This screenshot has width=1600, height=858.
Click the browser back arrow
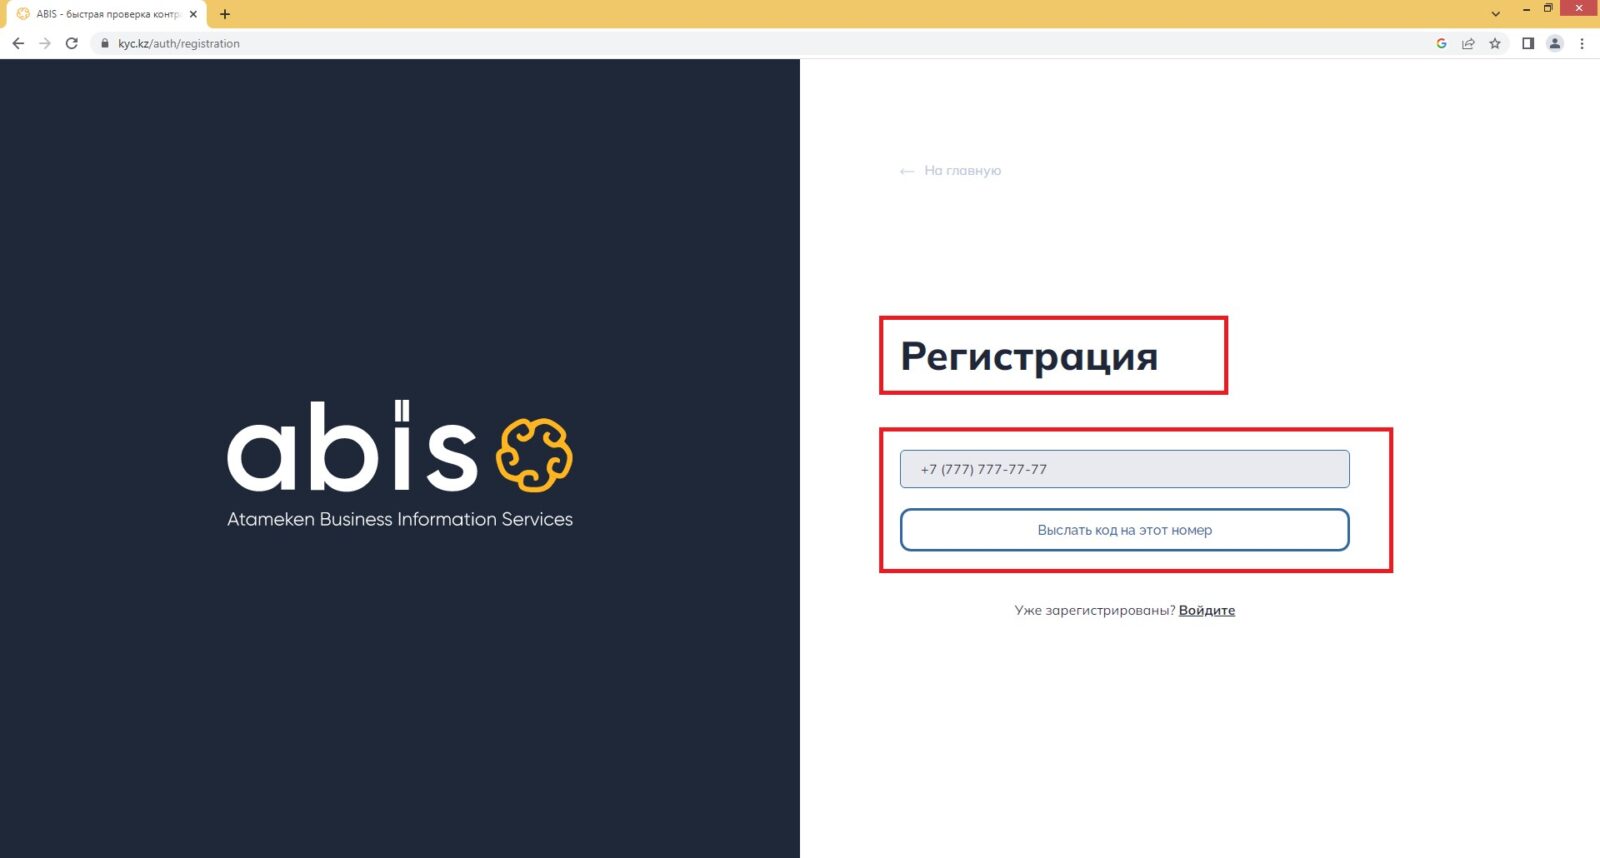pyautogui.click(x=18, y=43)
